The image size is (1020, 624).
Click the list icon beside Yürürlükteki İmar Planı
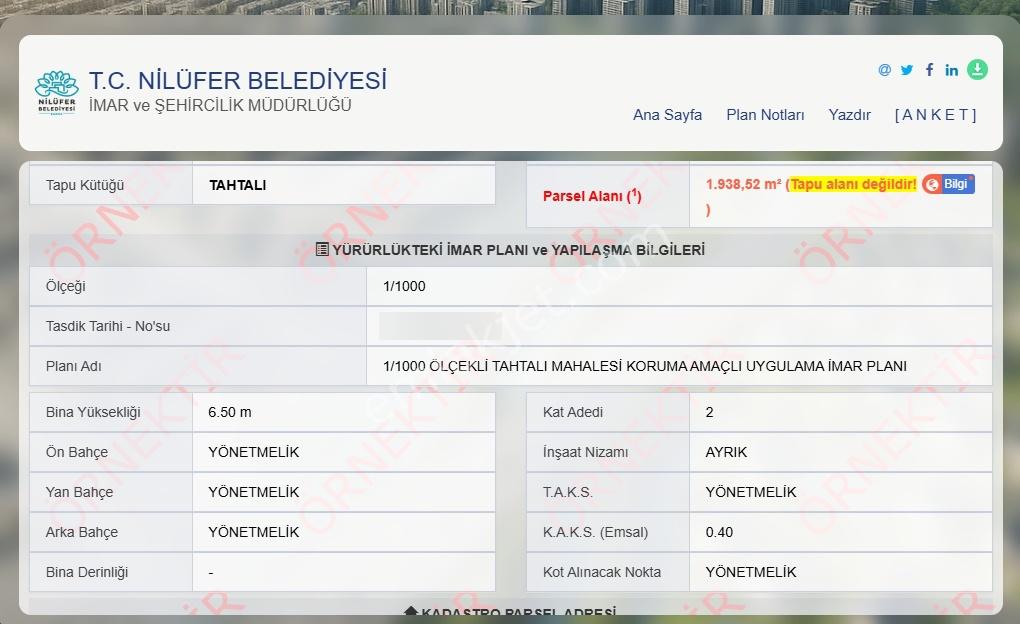[322, 249]
